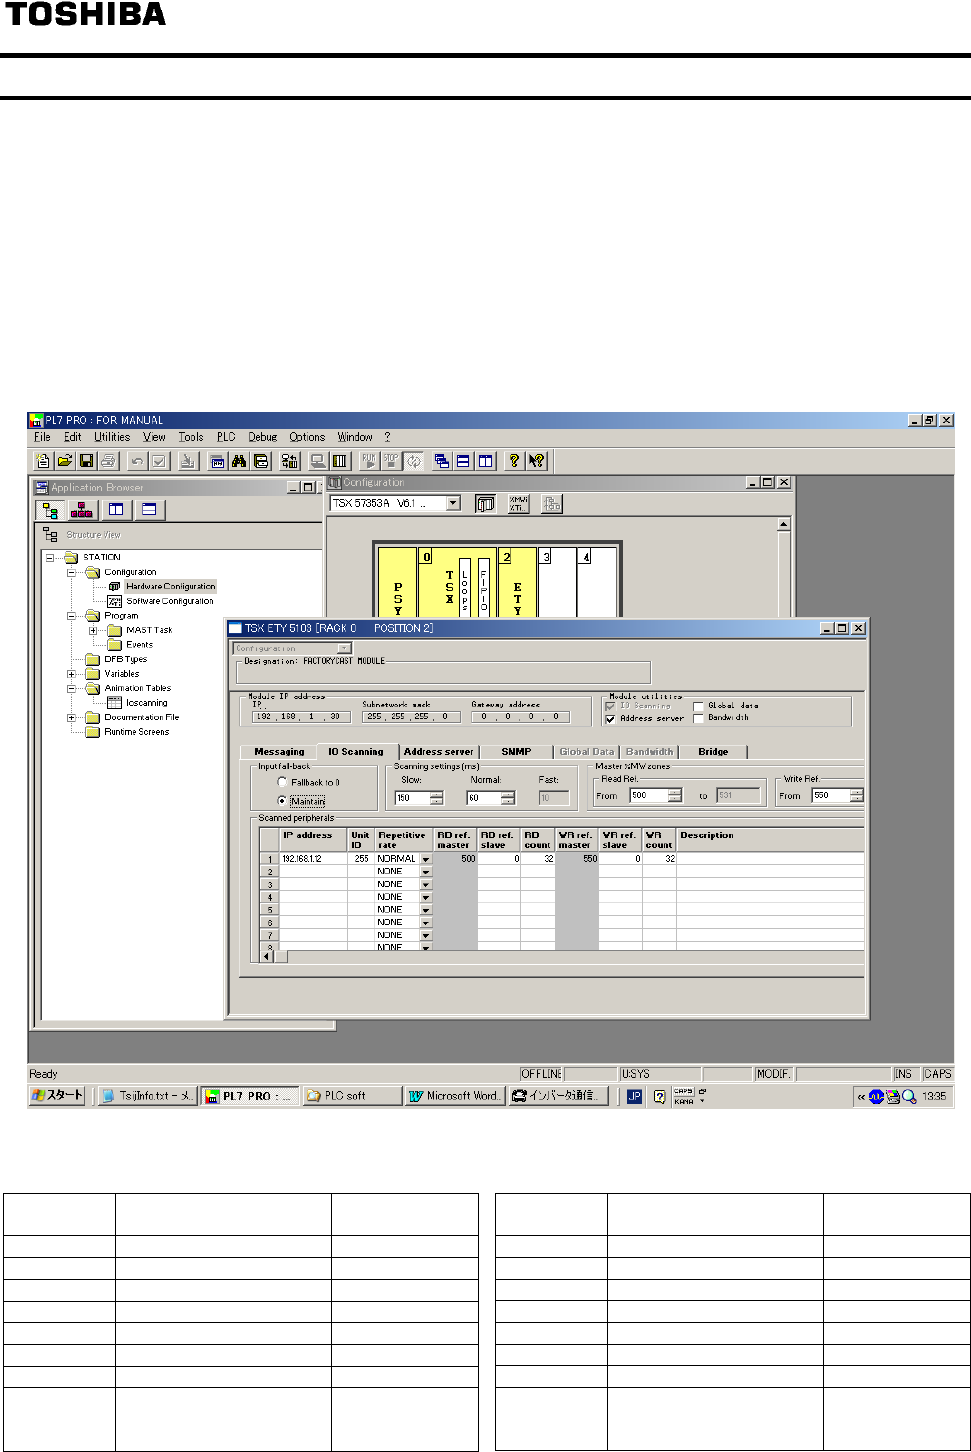
Task: Open Repetitive rate dropdown in row 1
Action: 425,859
